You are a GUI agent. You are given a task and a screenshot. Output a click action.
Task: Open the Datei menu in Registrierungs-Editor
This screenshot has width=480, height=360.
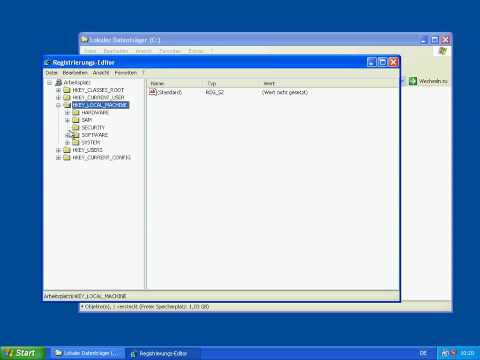(x=51, y=73)
